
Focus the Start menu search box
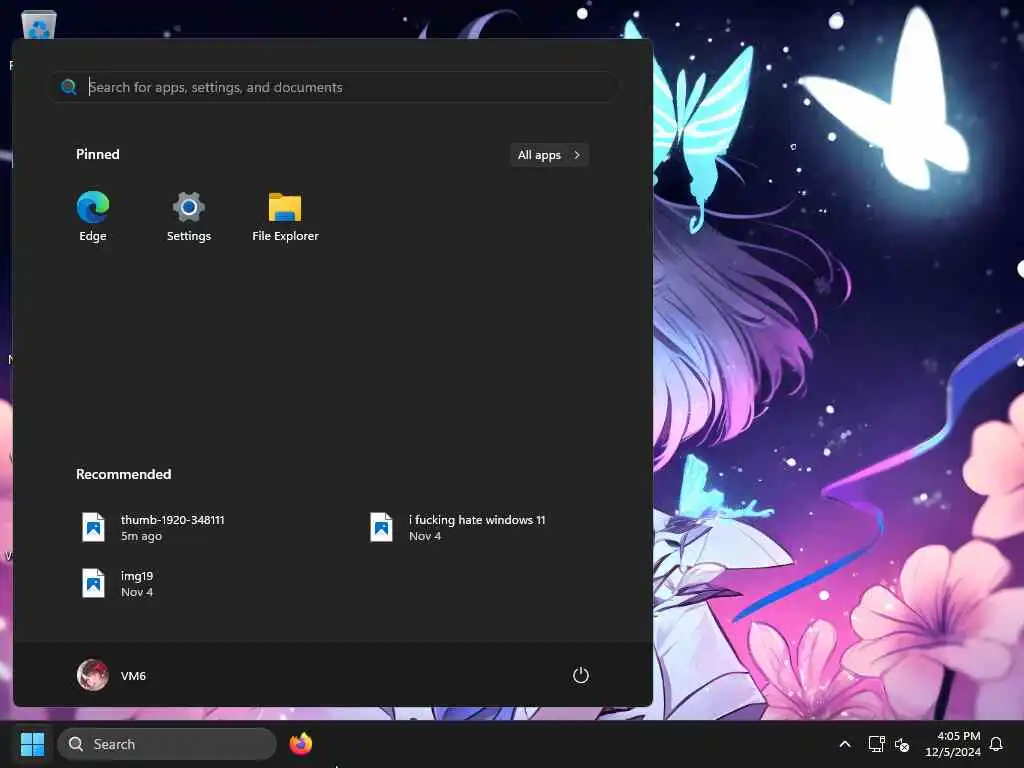(x=334, y=87)
